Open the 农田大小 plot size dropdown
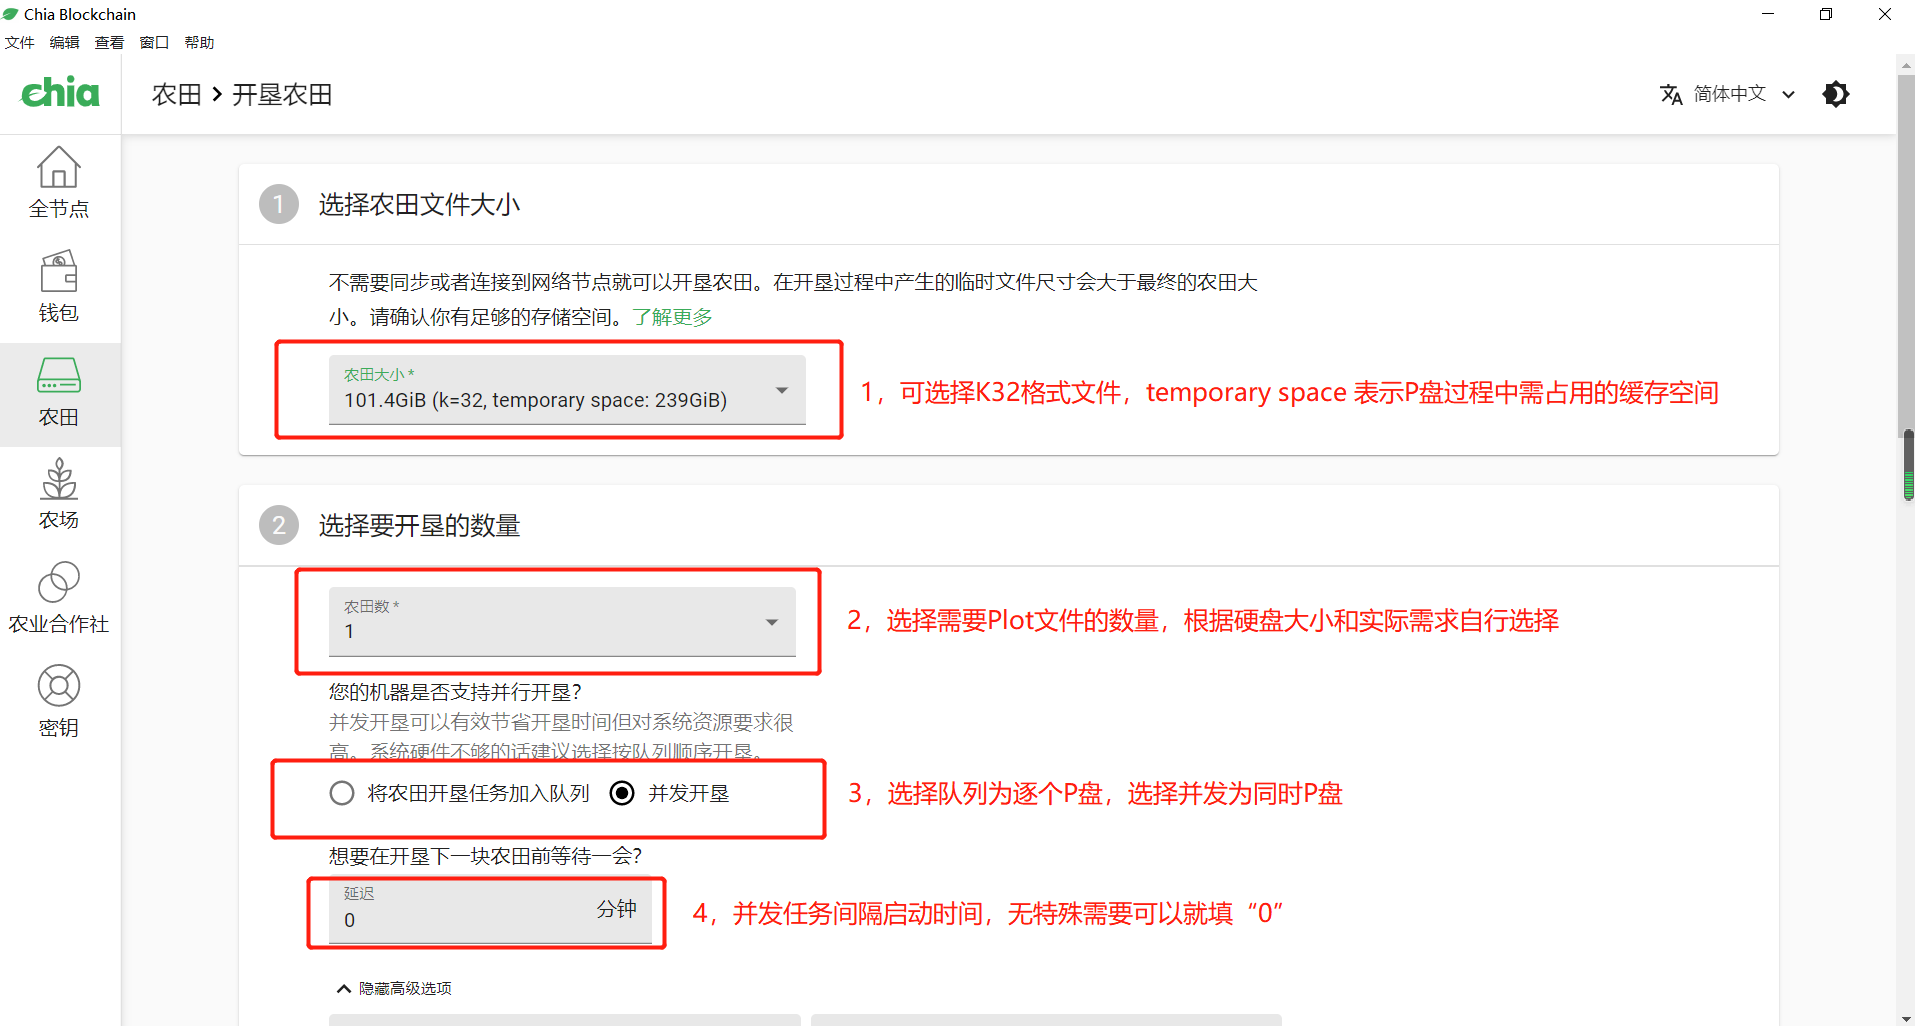Screen dimensions: 1915x1026 pyautogui.click(x=567, y=390)
